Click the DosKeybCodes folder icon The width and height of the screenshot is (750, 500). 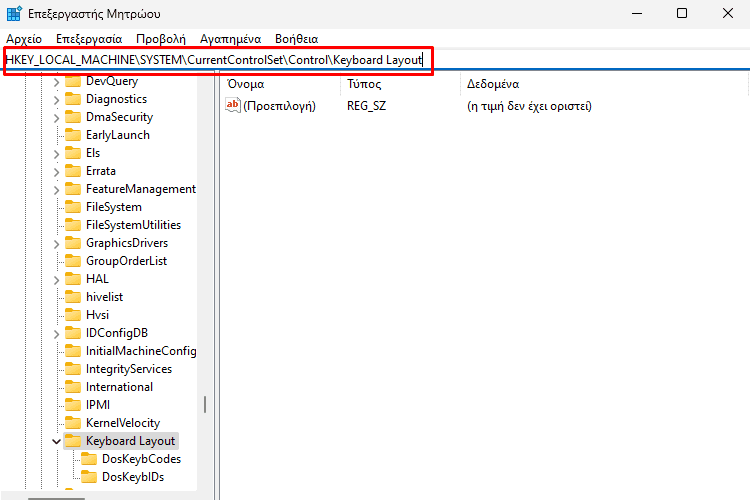(x=89, y=459)
